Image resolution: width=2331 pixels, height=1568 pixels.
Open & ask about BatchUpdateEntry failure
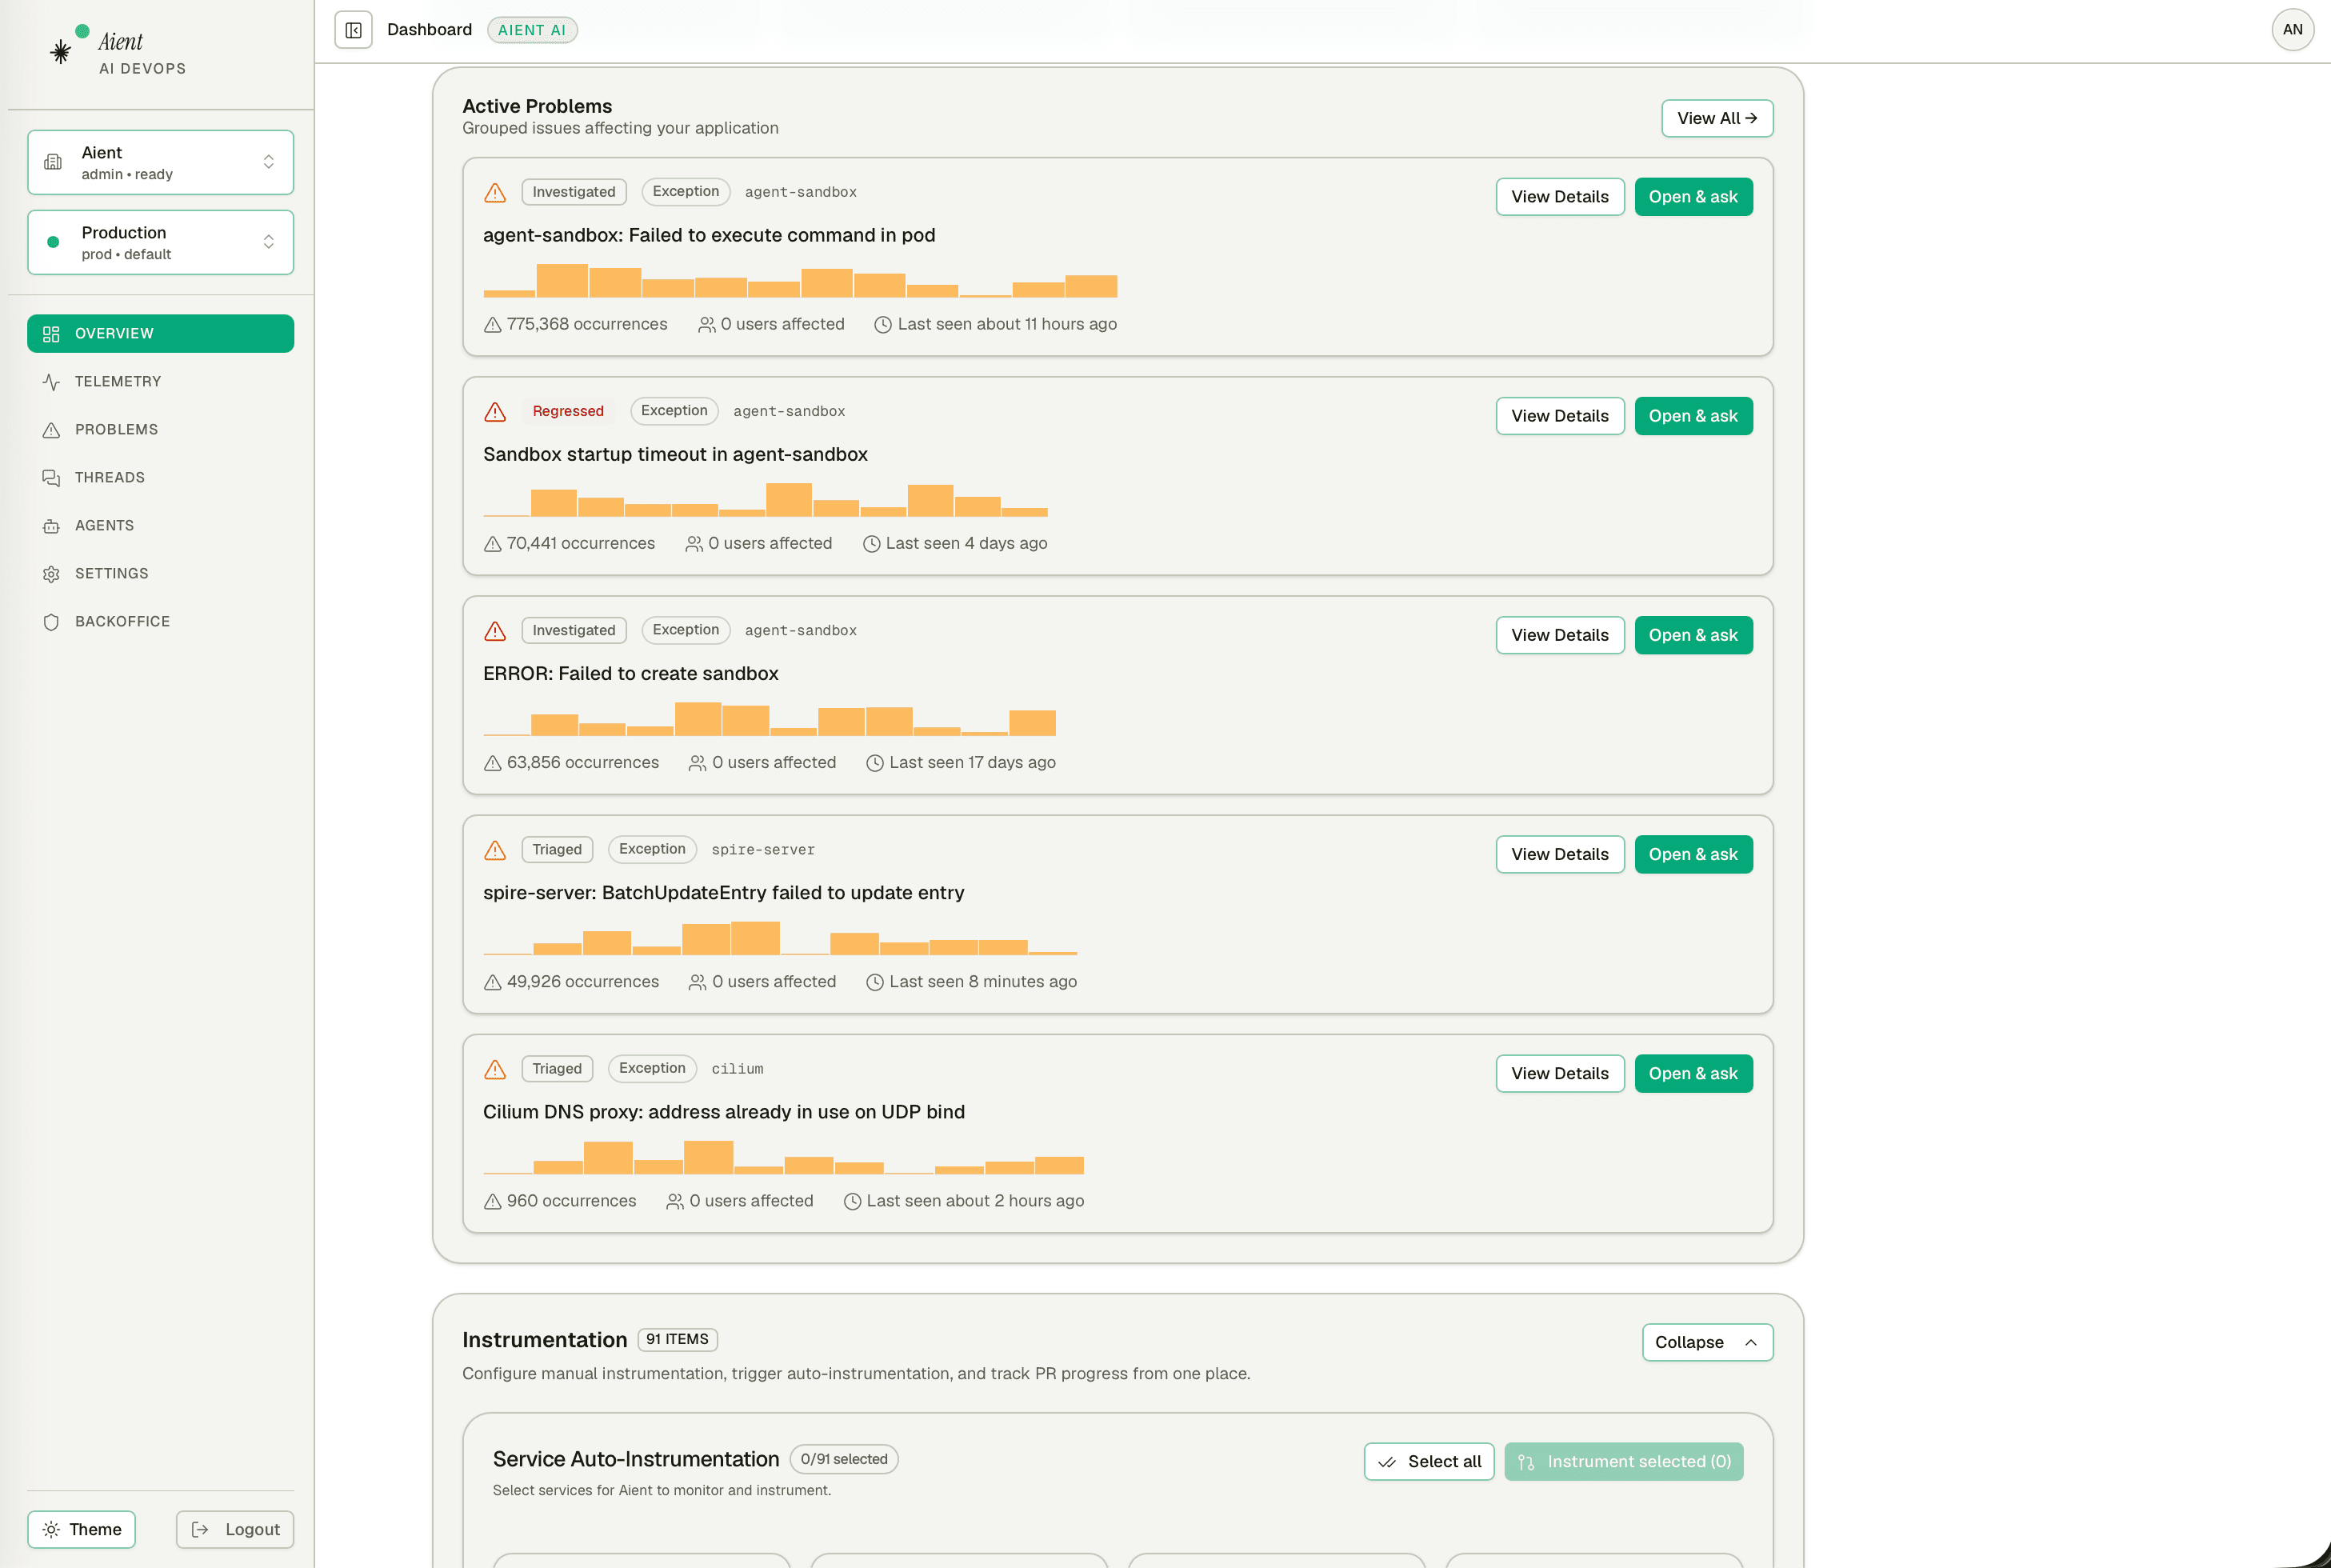pos(1693,854)
